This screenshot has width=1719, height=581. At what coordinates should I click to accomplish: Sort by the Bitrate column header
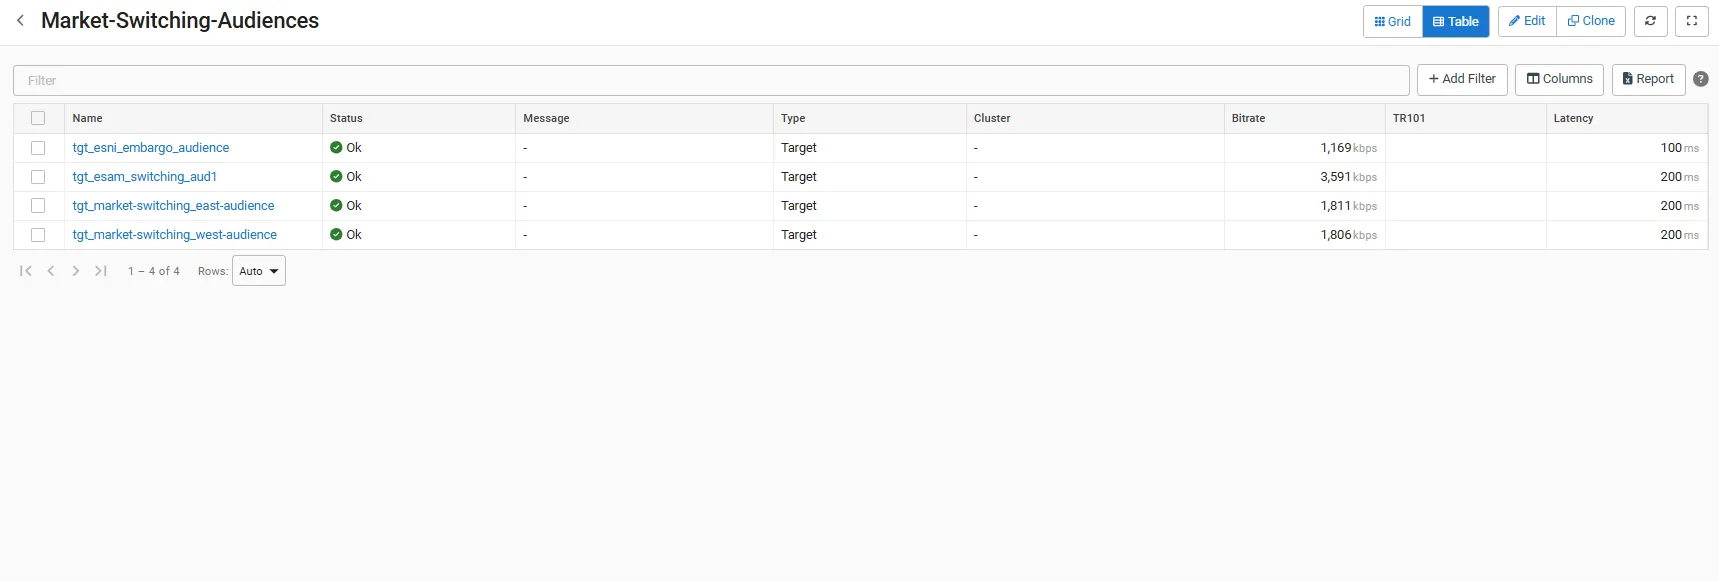point(1248,118)
